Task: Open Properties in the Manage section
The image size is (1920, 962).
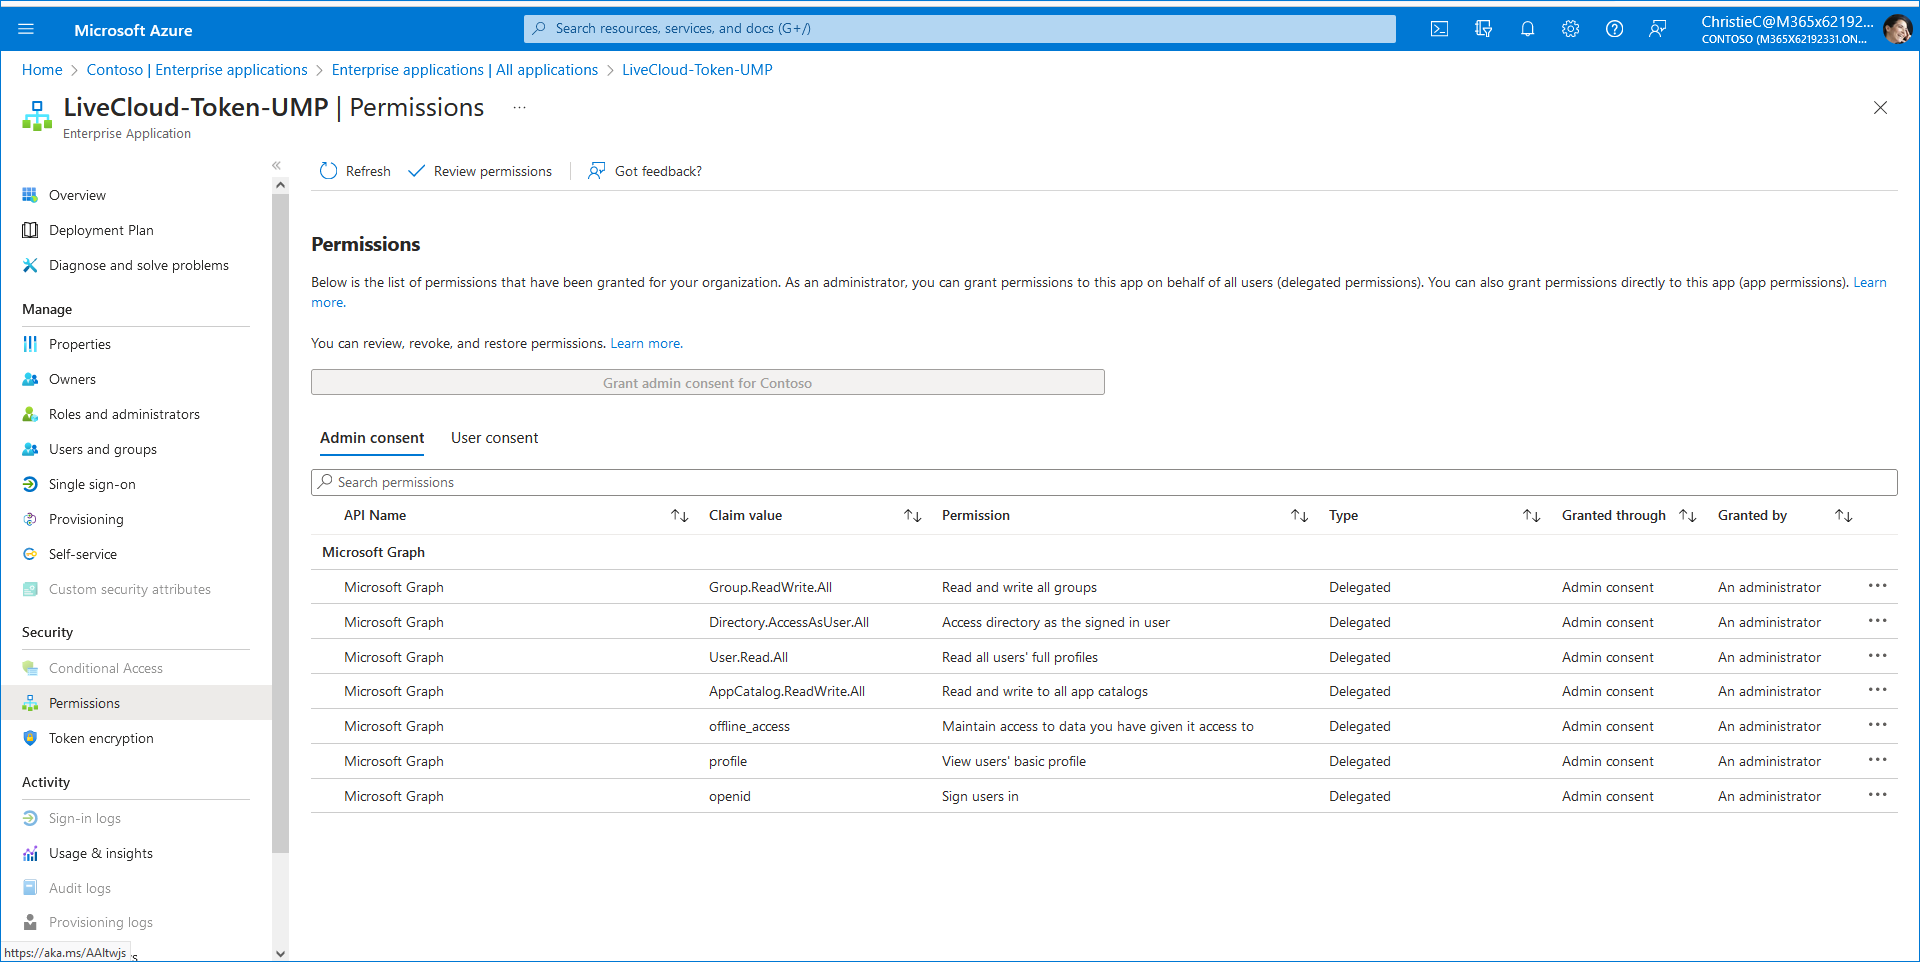Action: coord(80,344)
